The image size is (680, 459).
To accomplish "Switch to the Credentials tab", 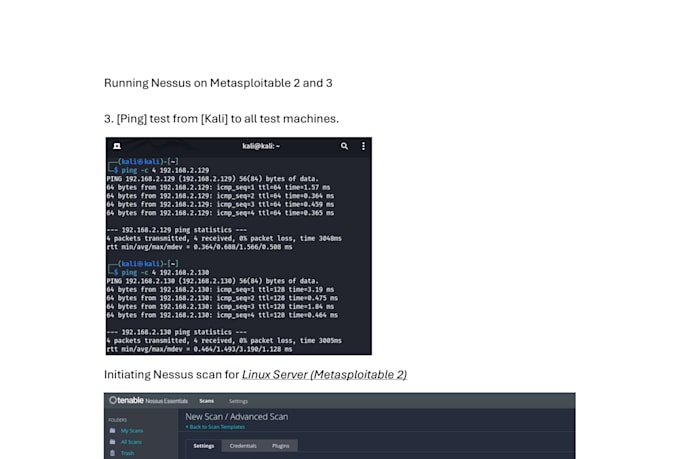I will click(x=243, y=446).
